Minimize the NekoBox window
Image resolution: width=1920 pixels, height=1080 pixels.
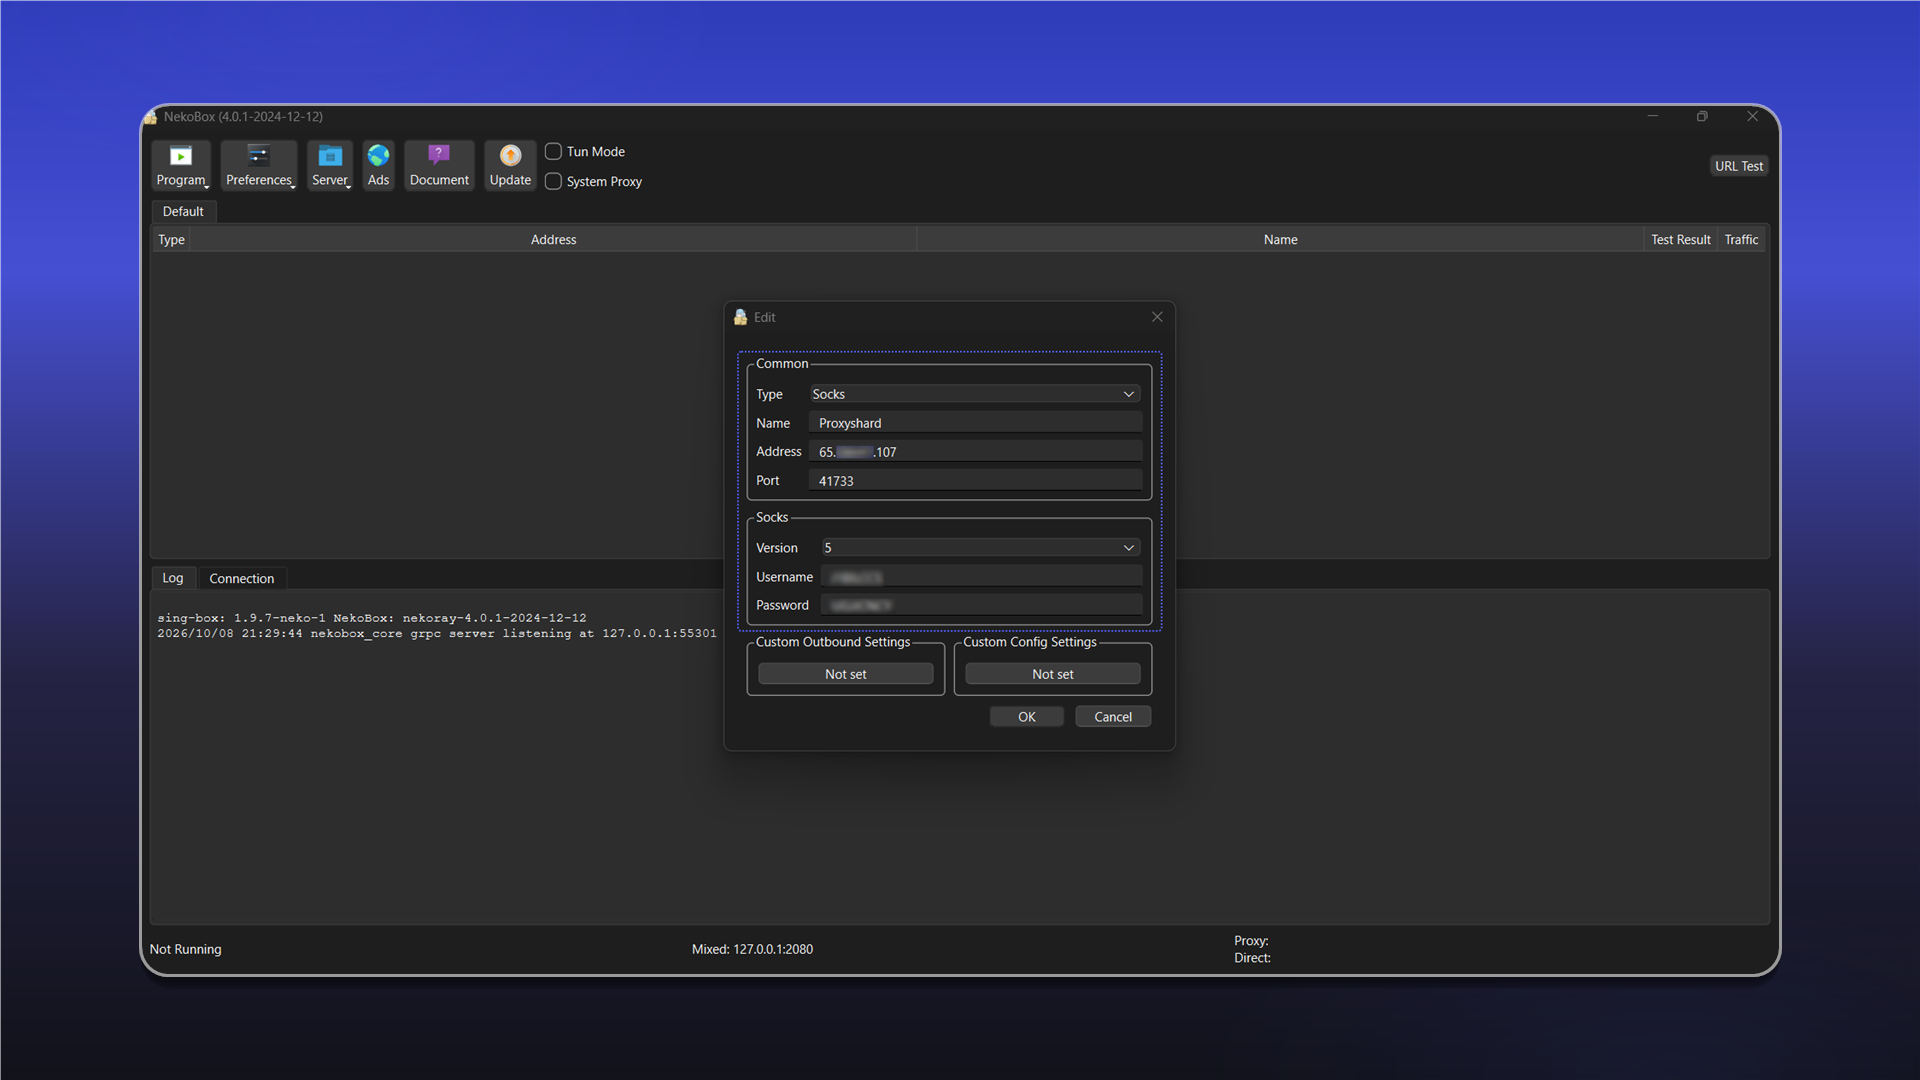(1652, 117)
